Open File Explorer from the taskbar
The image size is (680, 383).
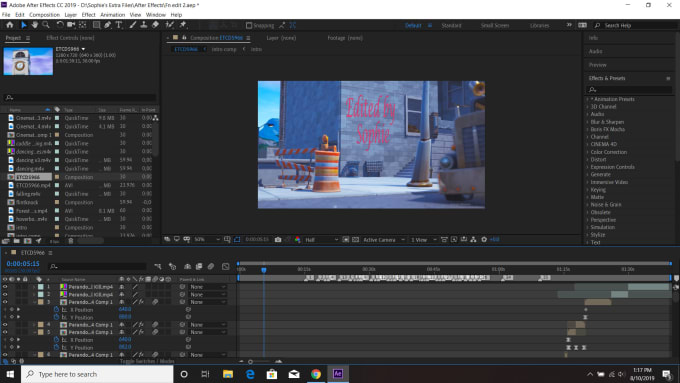coord(228,374)
